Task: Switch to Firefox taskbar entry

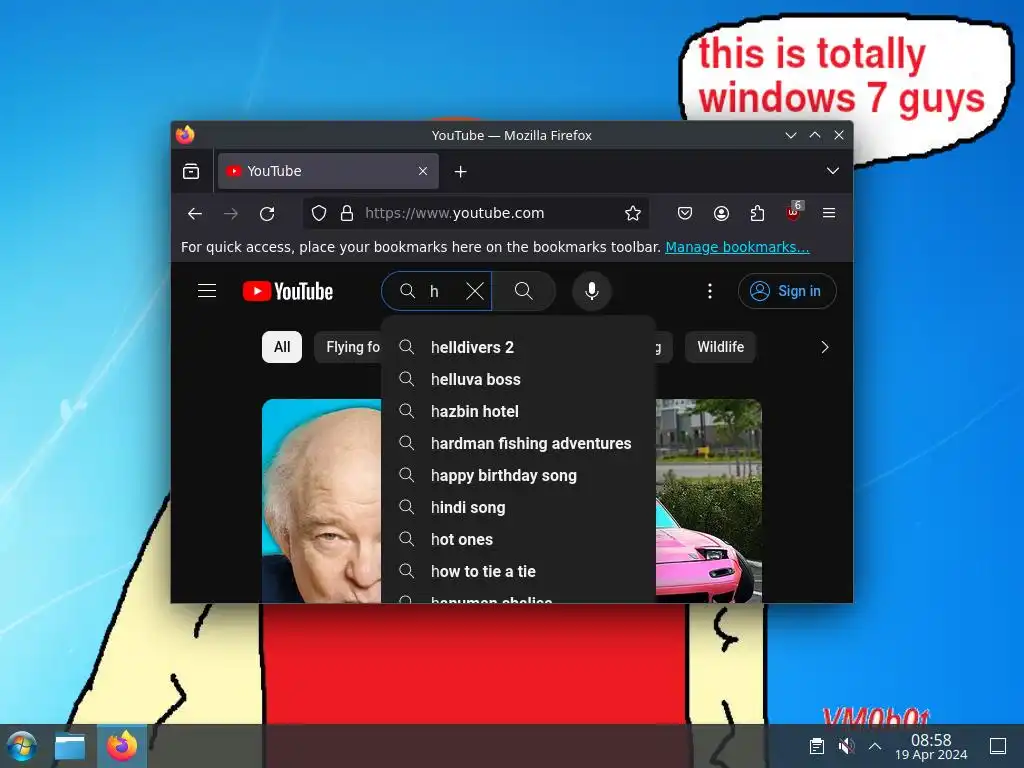Action: (122, 746)
